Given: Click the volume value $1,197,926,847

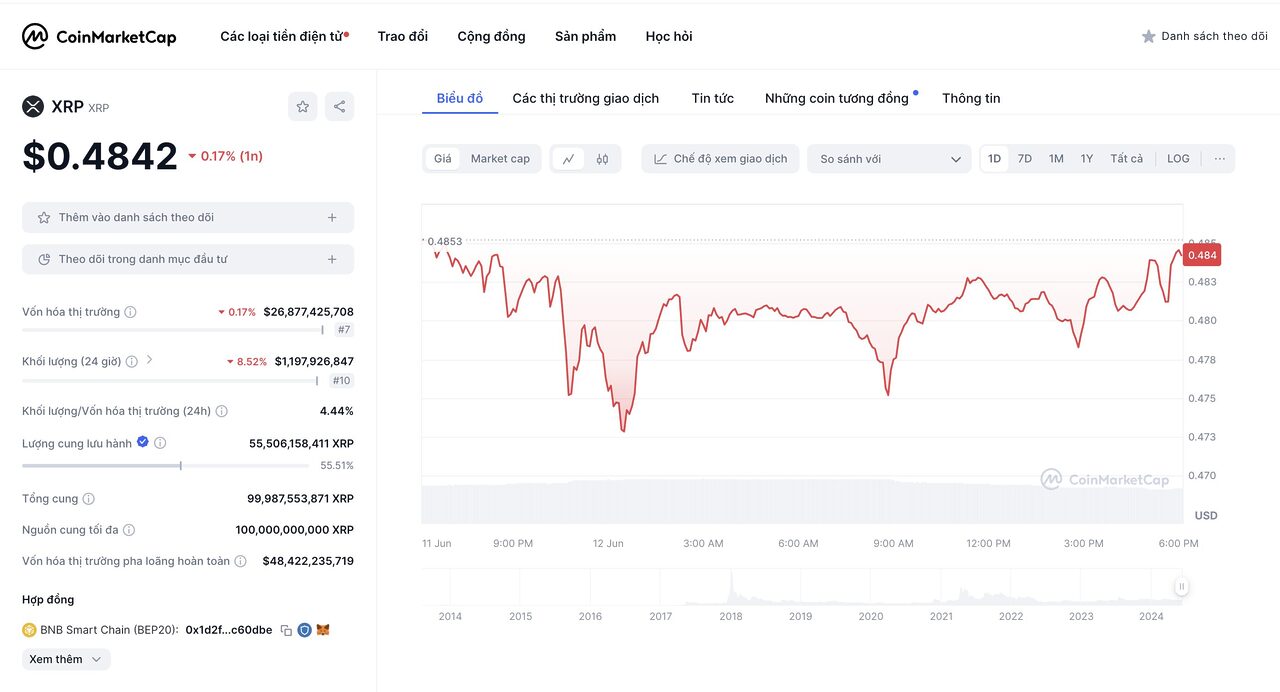Looking at the screenshot, I should 314,361.
